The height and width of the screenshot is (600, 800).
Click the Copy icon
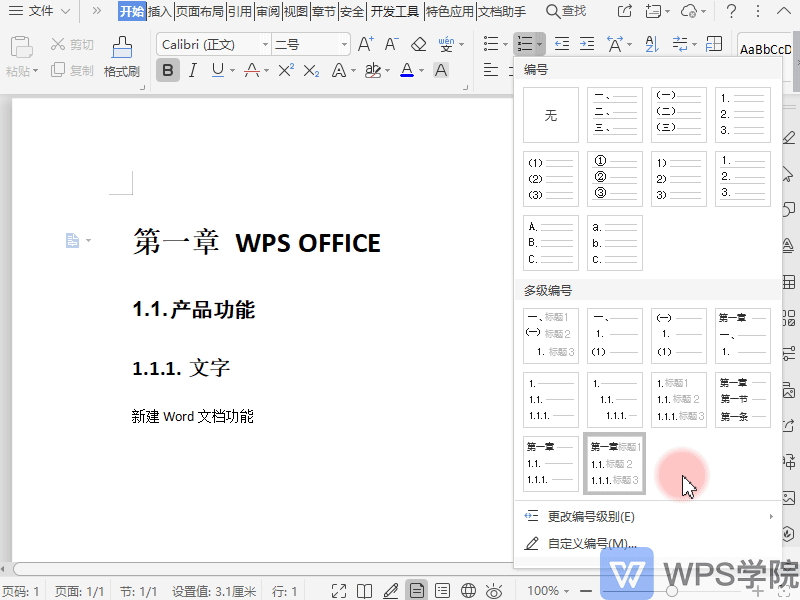(x=58, y=70)
